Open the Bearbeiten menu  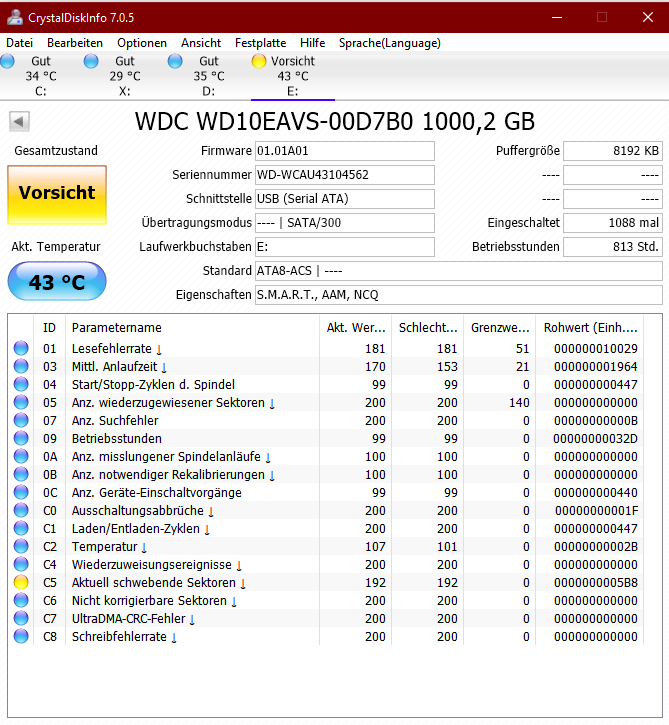pos(75,43)
